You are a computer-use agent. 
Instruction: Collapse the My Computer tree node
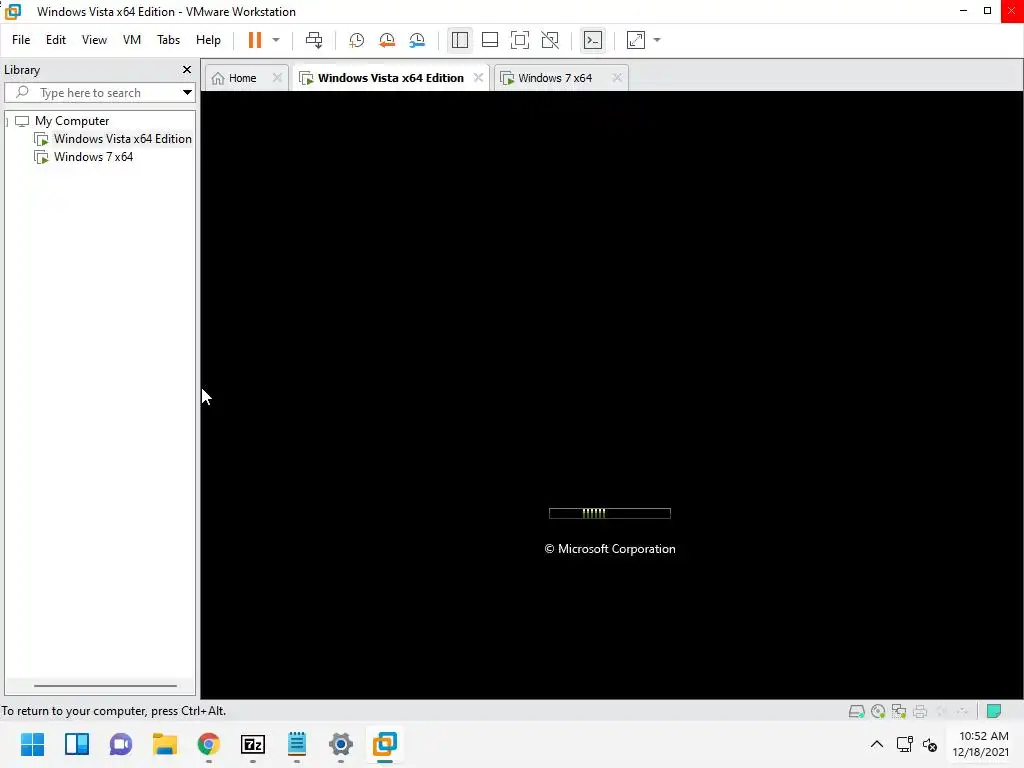click(x=7, y=121)
